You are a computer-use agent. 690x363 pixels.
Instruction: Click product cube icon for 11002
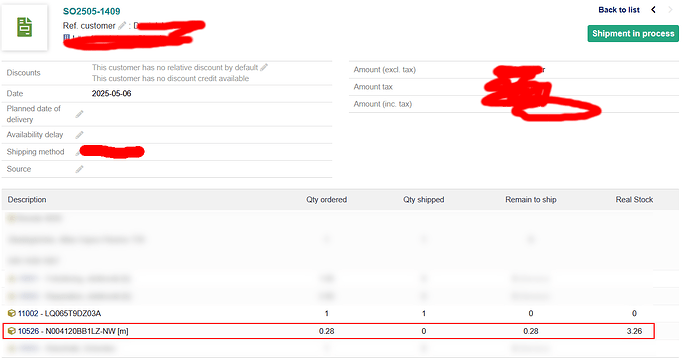(12, 313)
